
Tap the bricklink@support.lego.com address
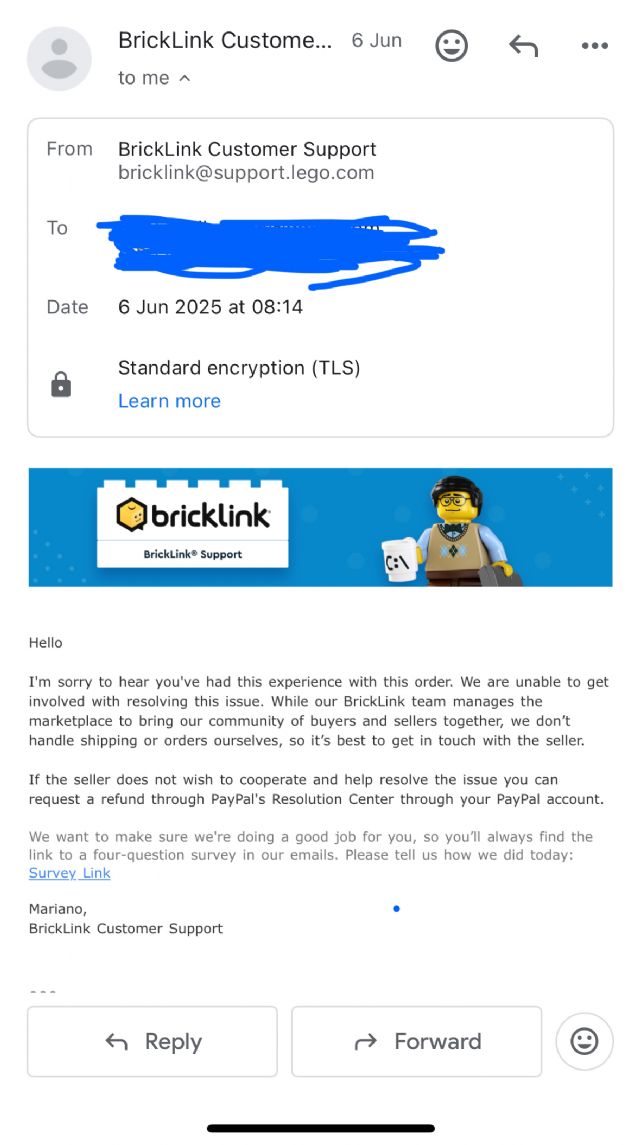[246, 173]
